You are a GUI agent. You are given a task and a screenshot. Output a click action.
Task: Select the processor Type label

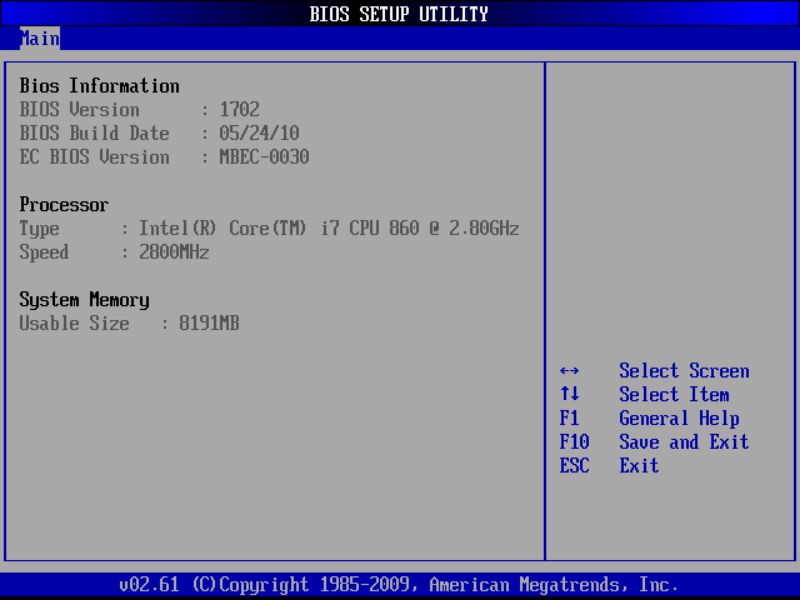39,229
